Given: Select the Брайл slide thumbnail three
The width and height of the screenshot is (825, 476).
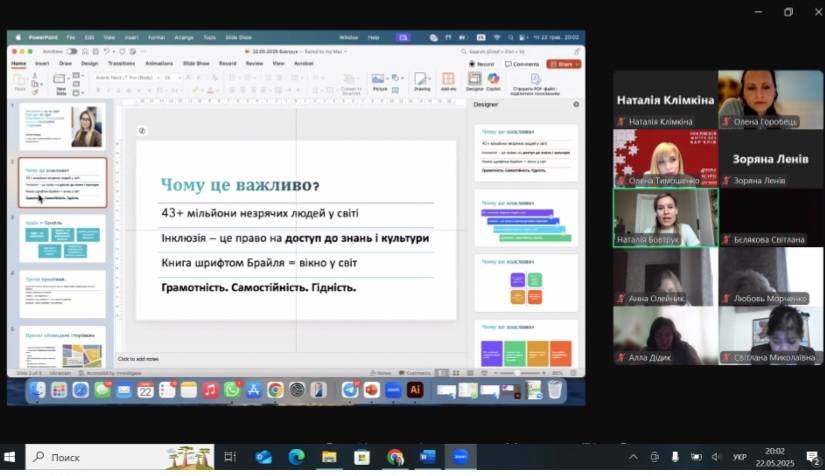Looking at the screenshot, I should point(62,238).
